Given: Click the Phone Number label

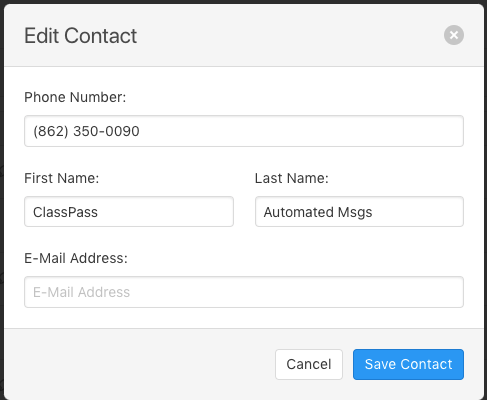Looking at the screenshot, I should (x=75, y=97).
